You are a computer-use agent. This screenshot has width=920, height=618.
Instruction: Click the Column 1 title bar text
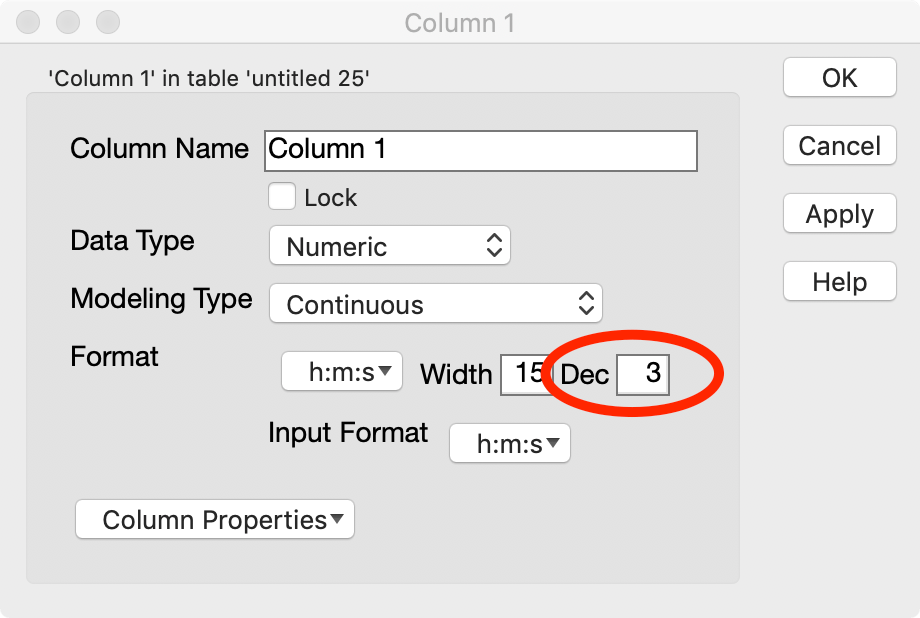(460, 22)
